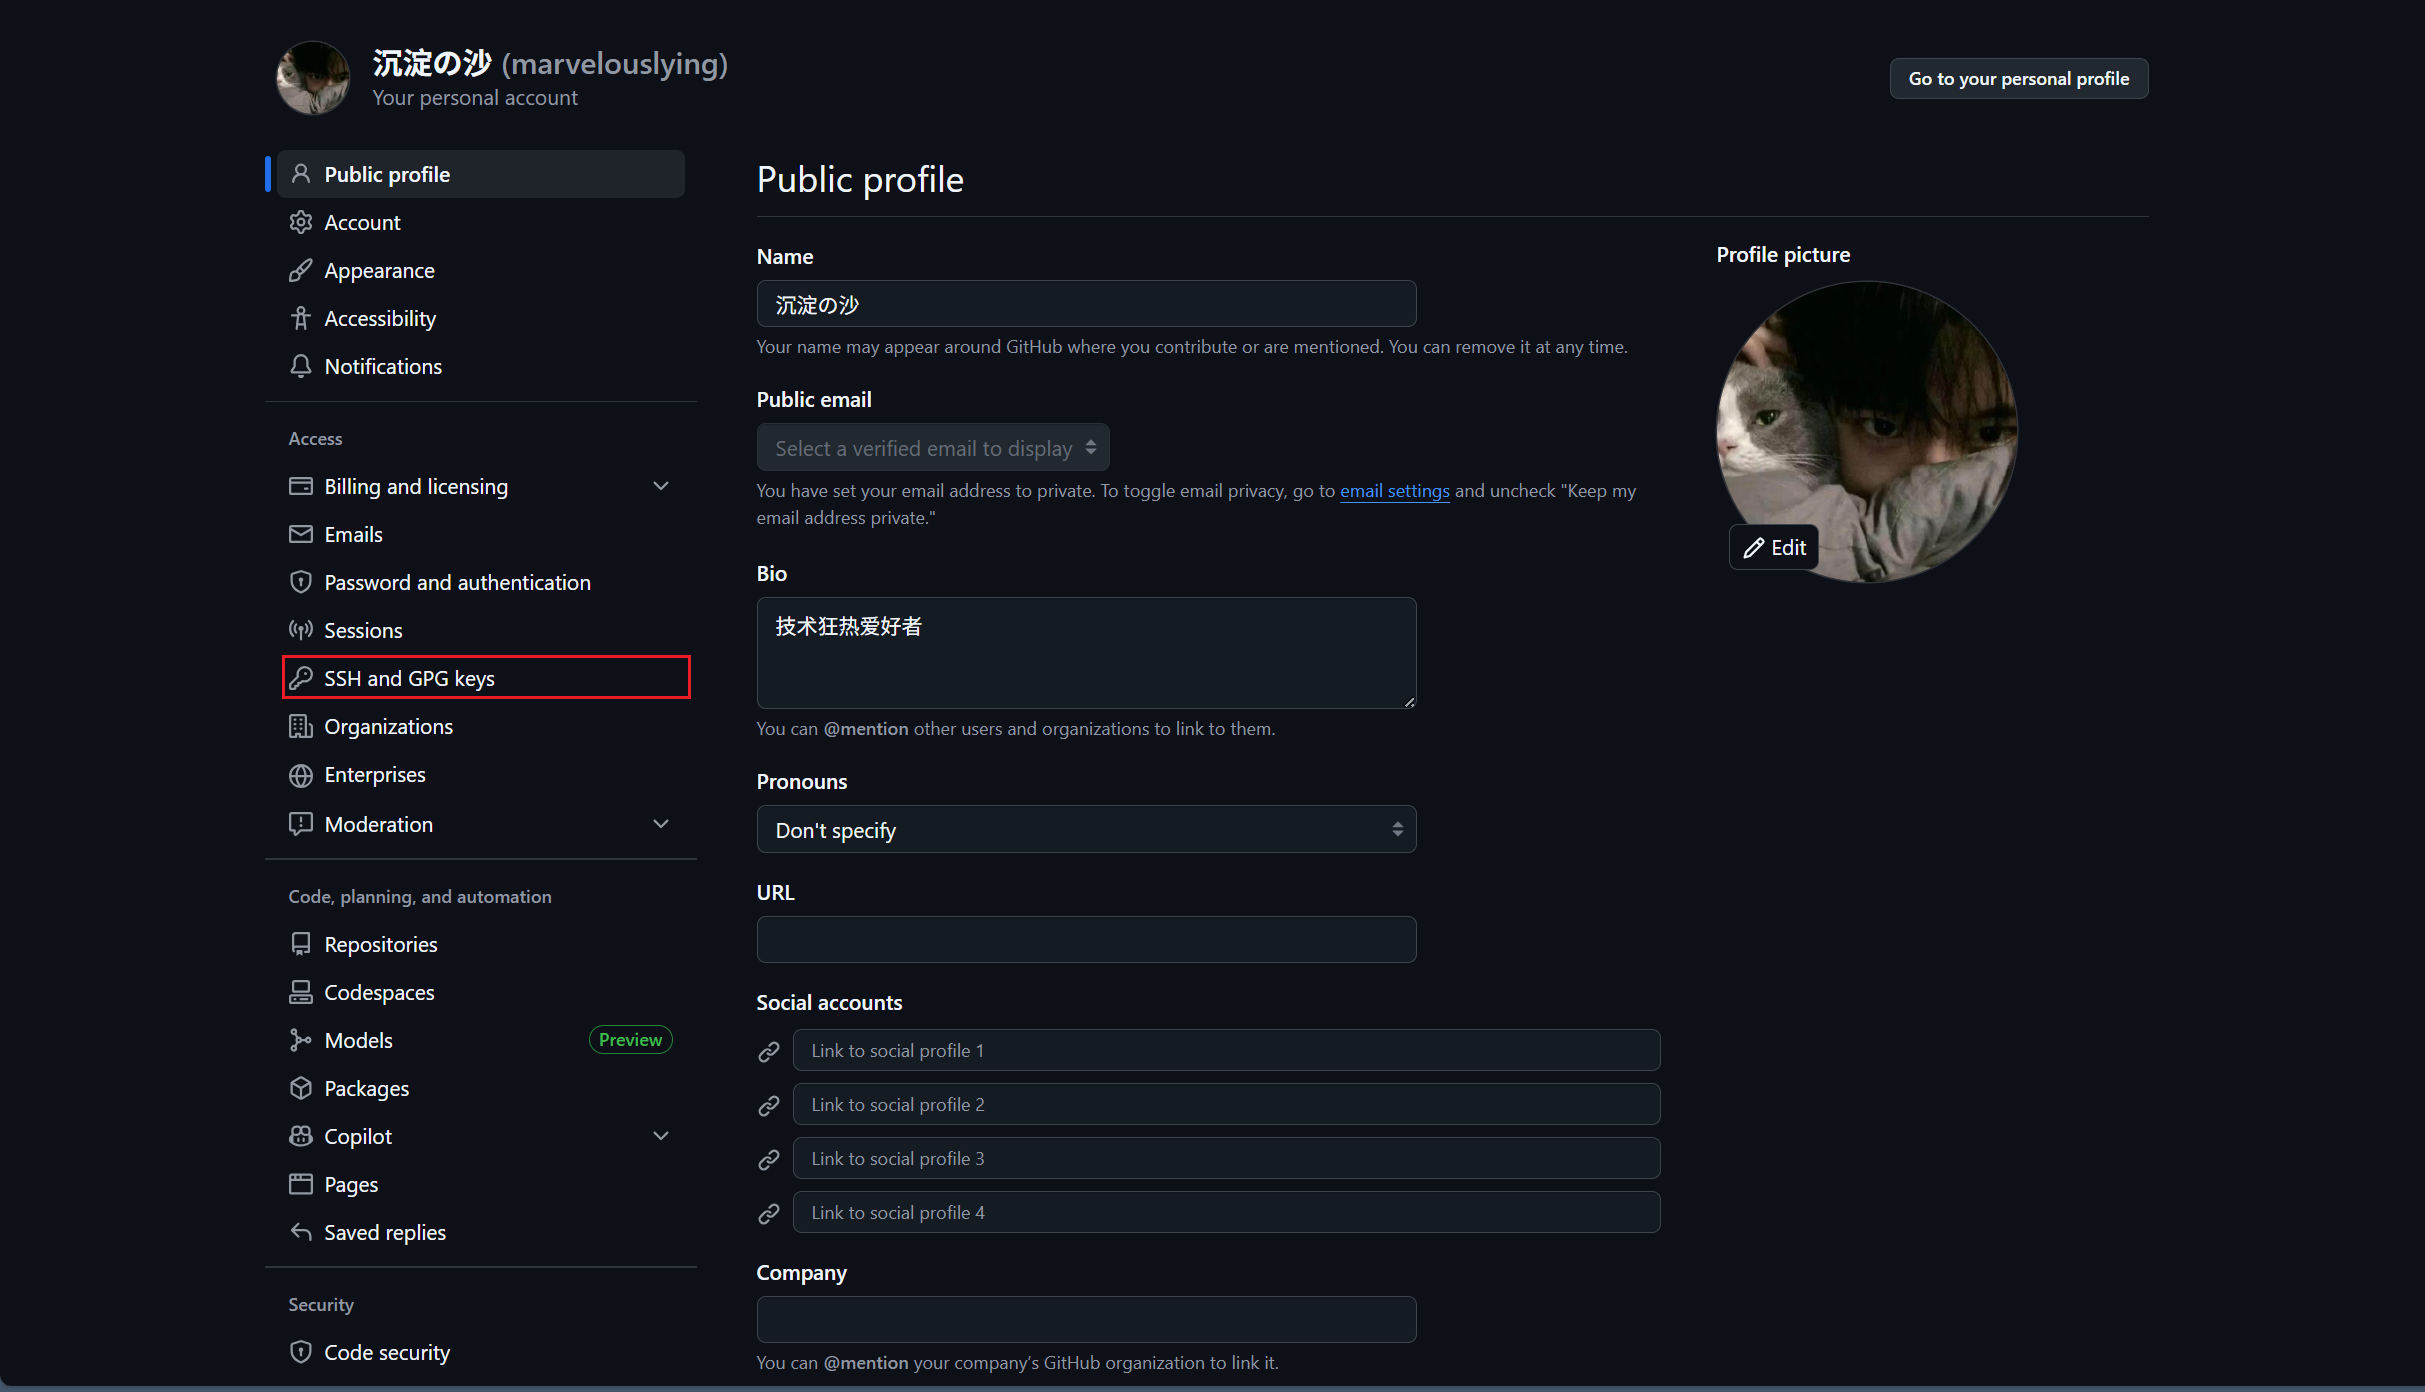2425x1392 pixels.
Task: Go to Password and authentication settings
Action: tap(457, 582)
